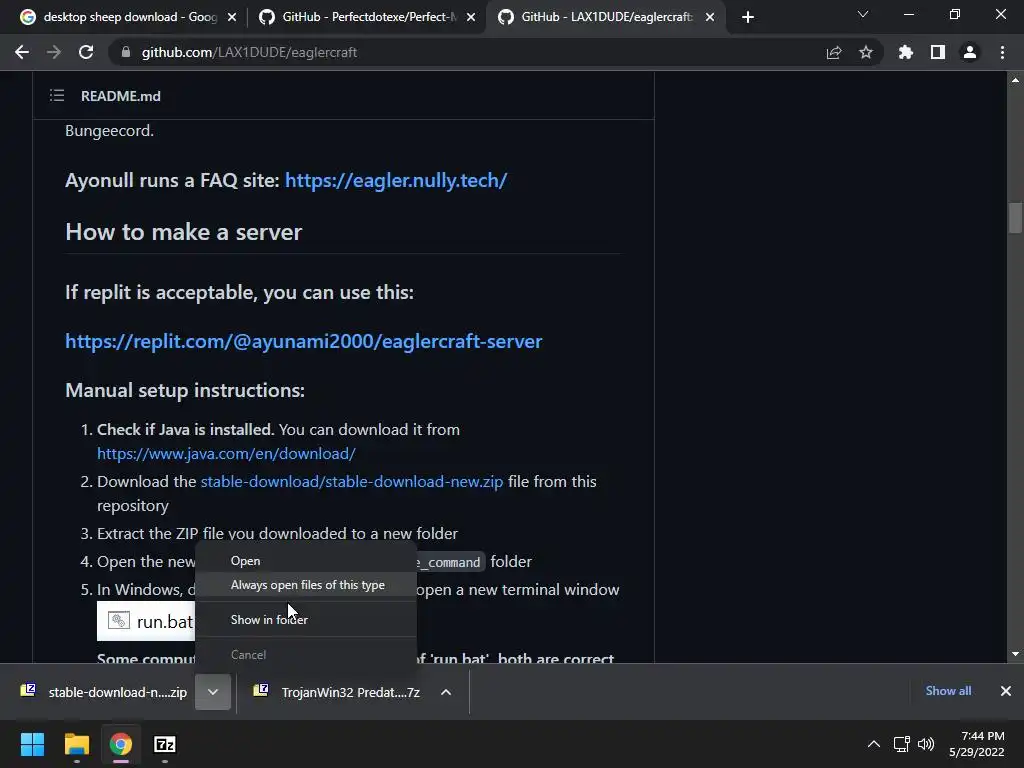Open File Explorer from the taskbar
1024x768 pixels.
point(76,744)
